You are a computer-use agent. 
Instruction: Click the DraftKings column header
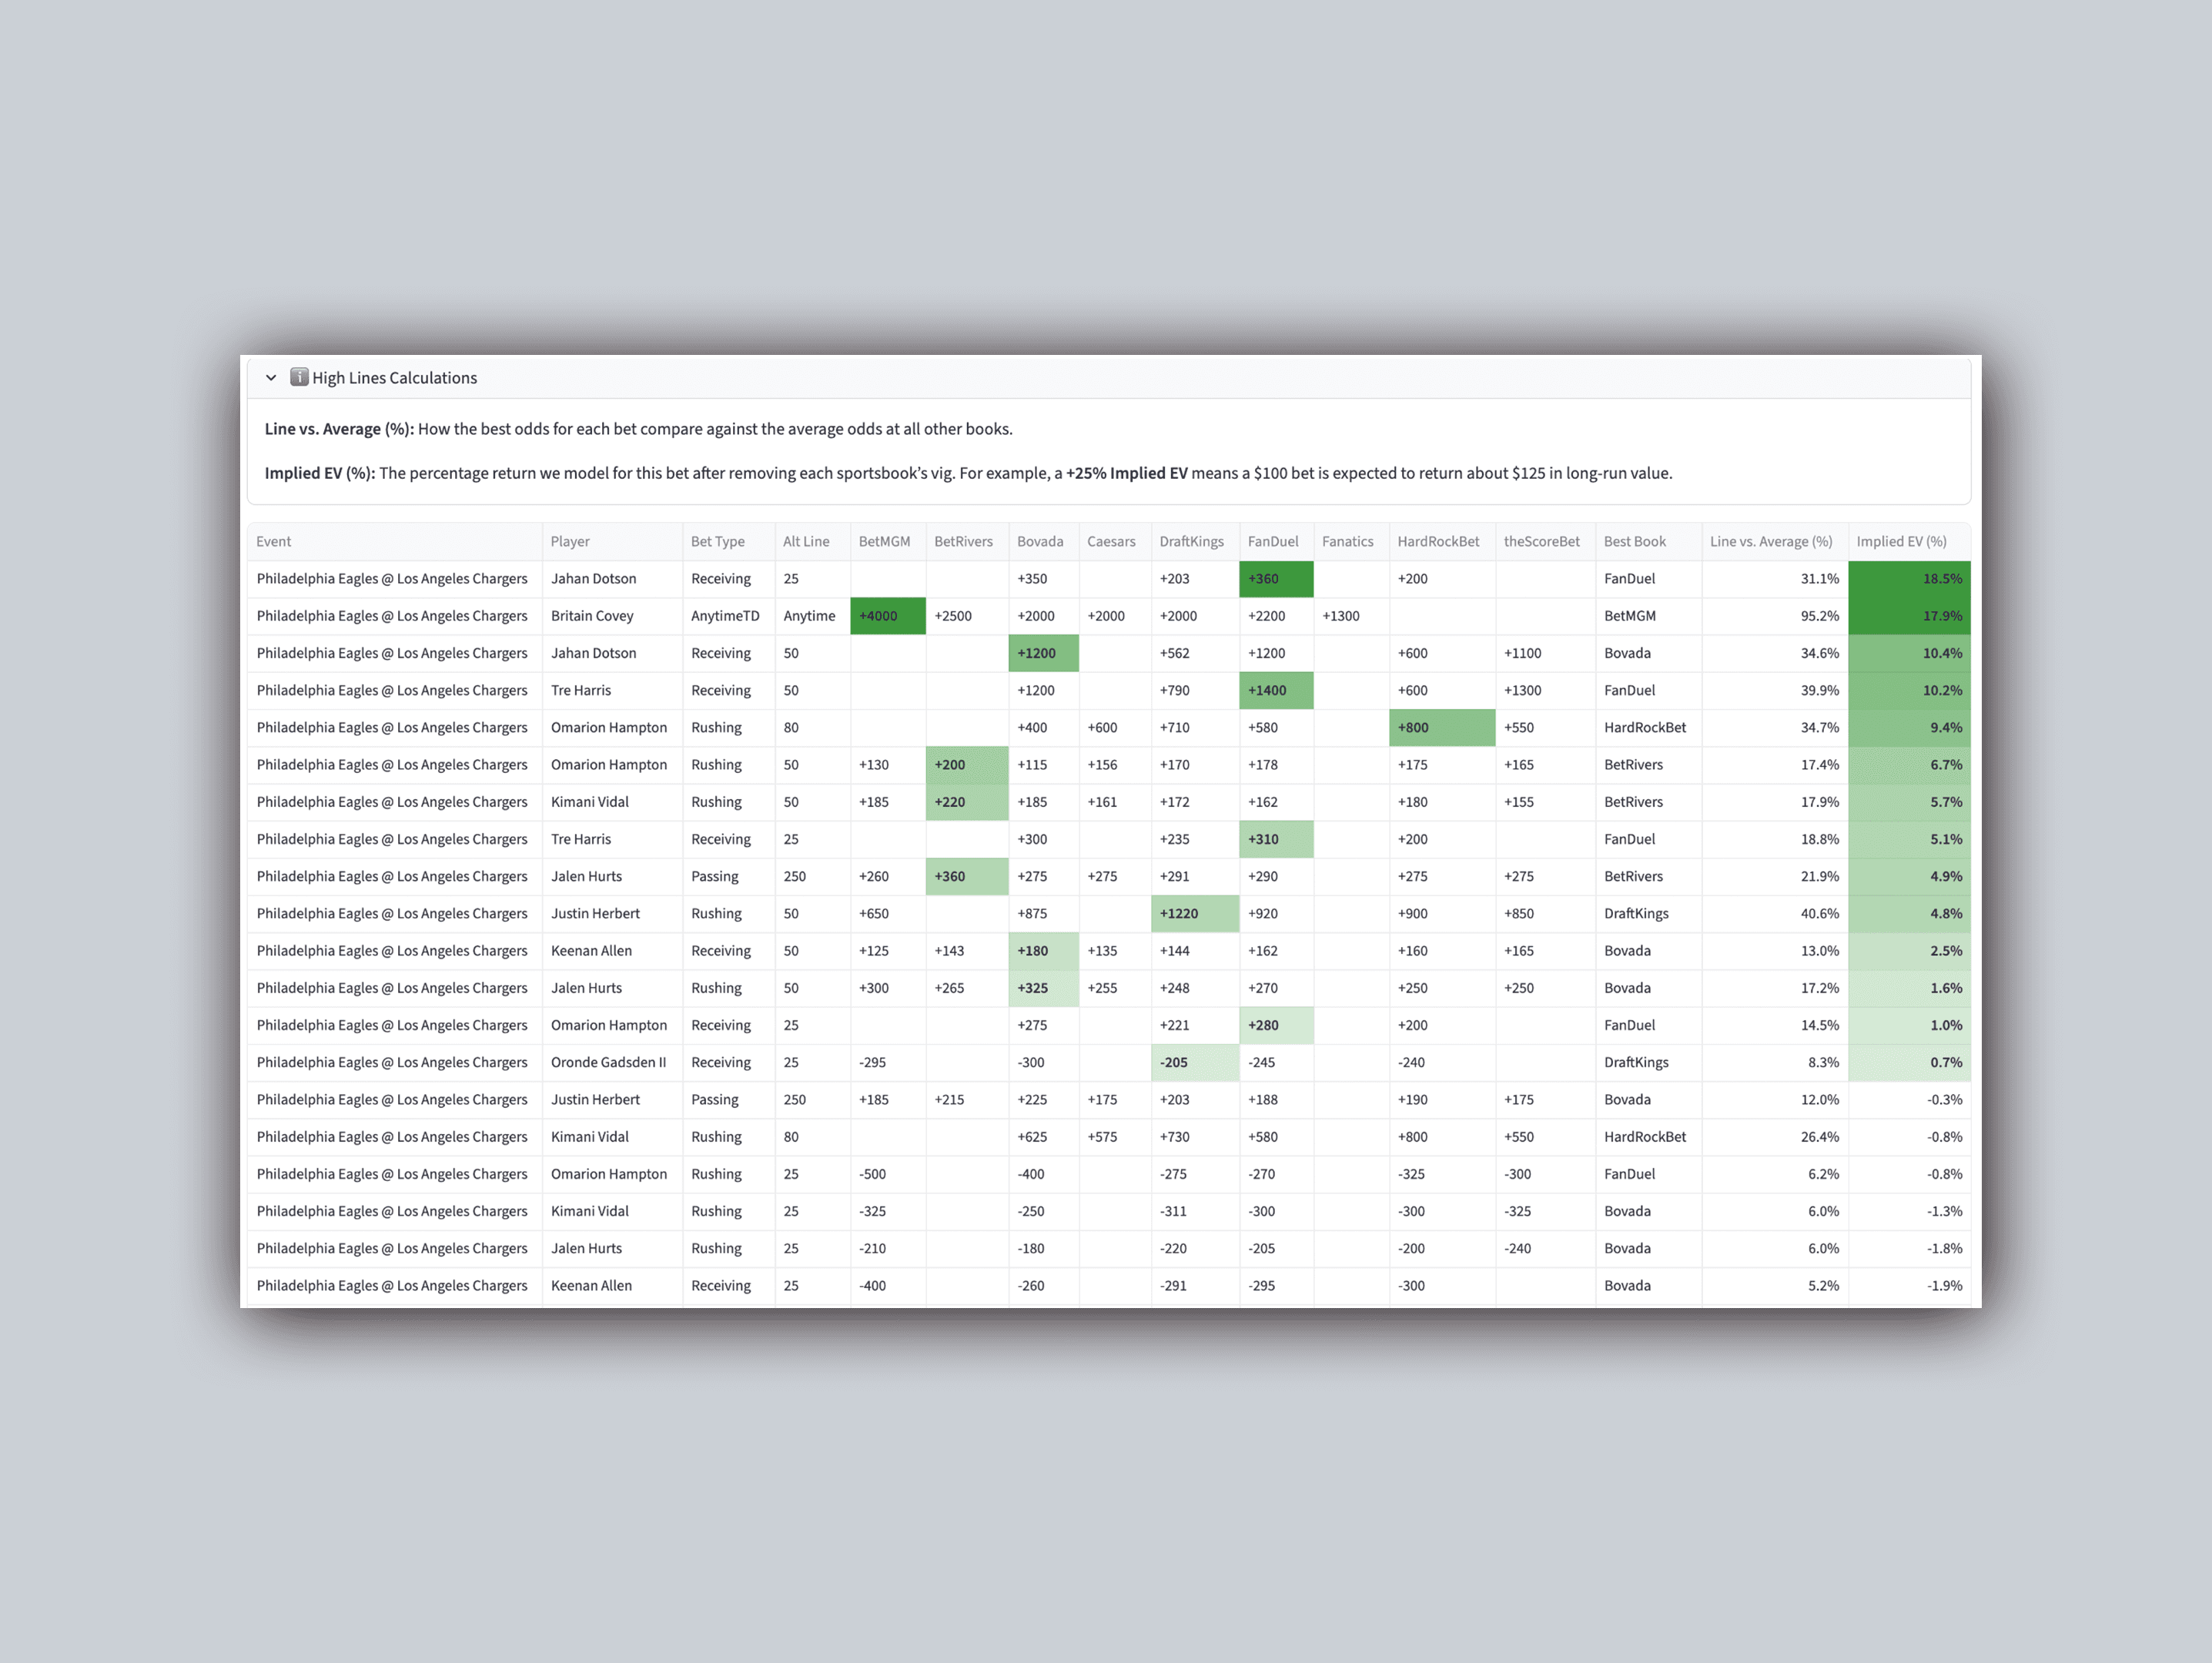click(1191, 541)
